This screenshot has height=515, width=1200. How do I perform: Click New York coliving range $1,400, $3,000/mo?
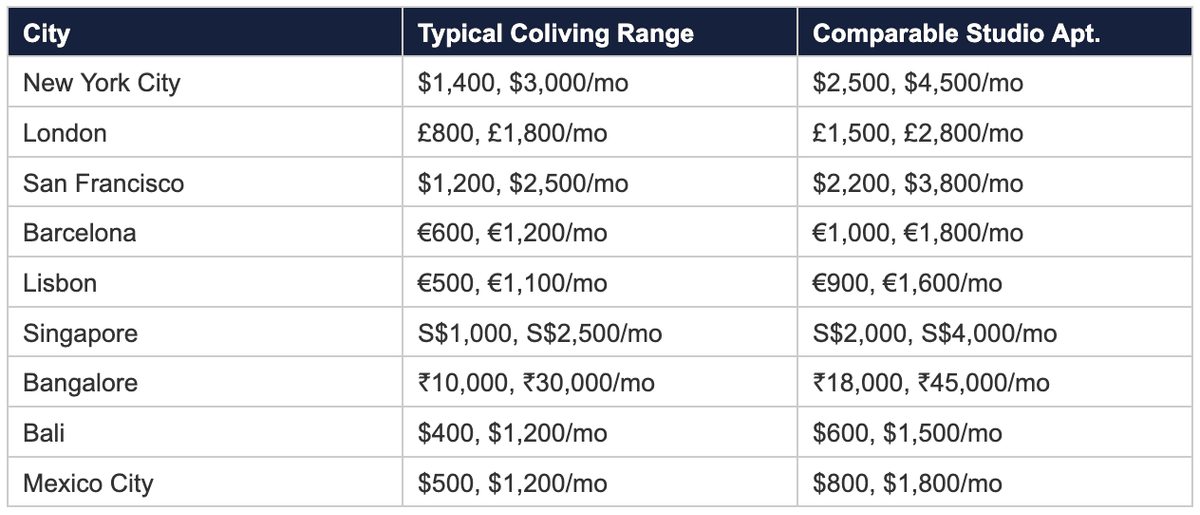pos(523,83)
